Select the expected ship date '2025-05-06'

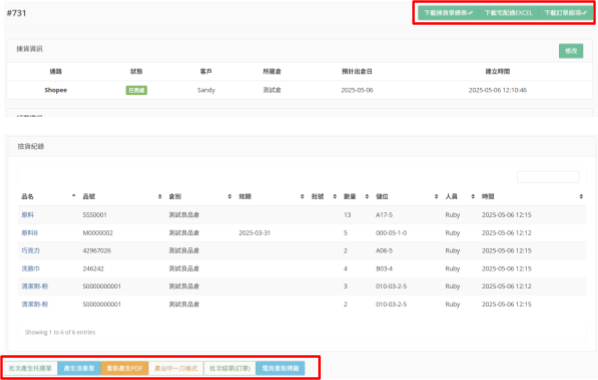(x=357, y=90)
